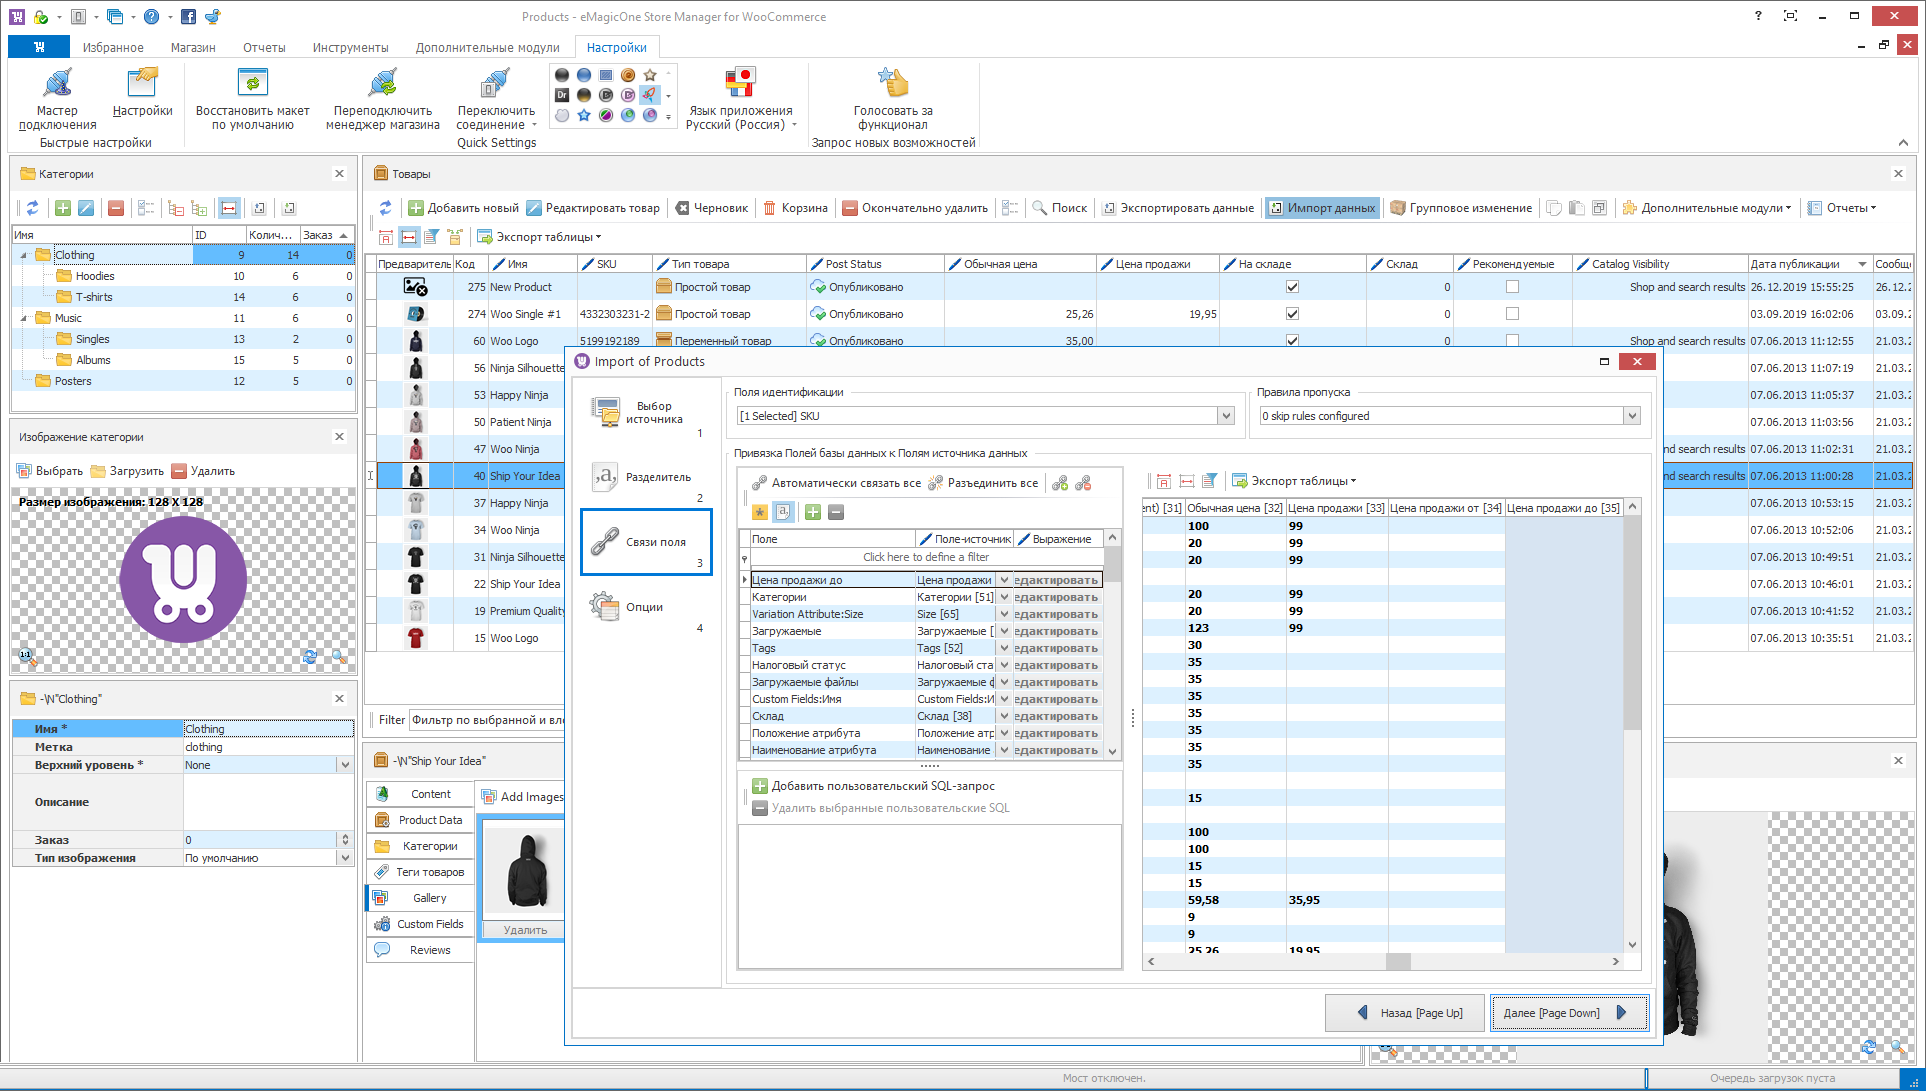This screenshot has width=1926, height=1091.
Task: Open the Отчеты ribbon tab
Action: click(264, 47)
